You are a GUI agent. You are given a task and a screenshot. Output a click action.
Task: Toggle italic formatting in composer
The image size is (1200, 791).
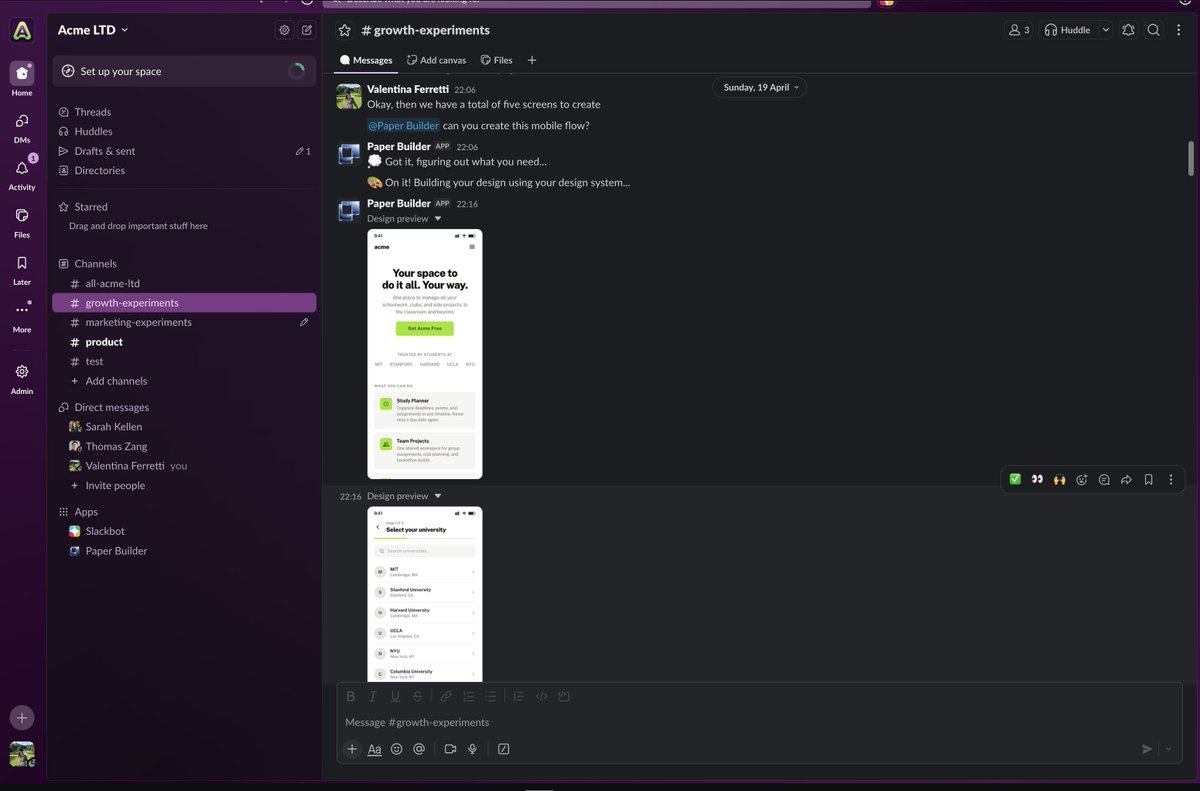(373, 696)
